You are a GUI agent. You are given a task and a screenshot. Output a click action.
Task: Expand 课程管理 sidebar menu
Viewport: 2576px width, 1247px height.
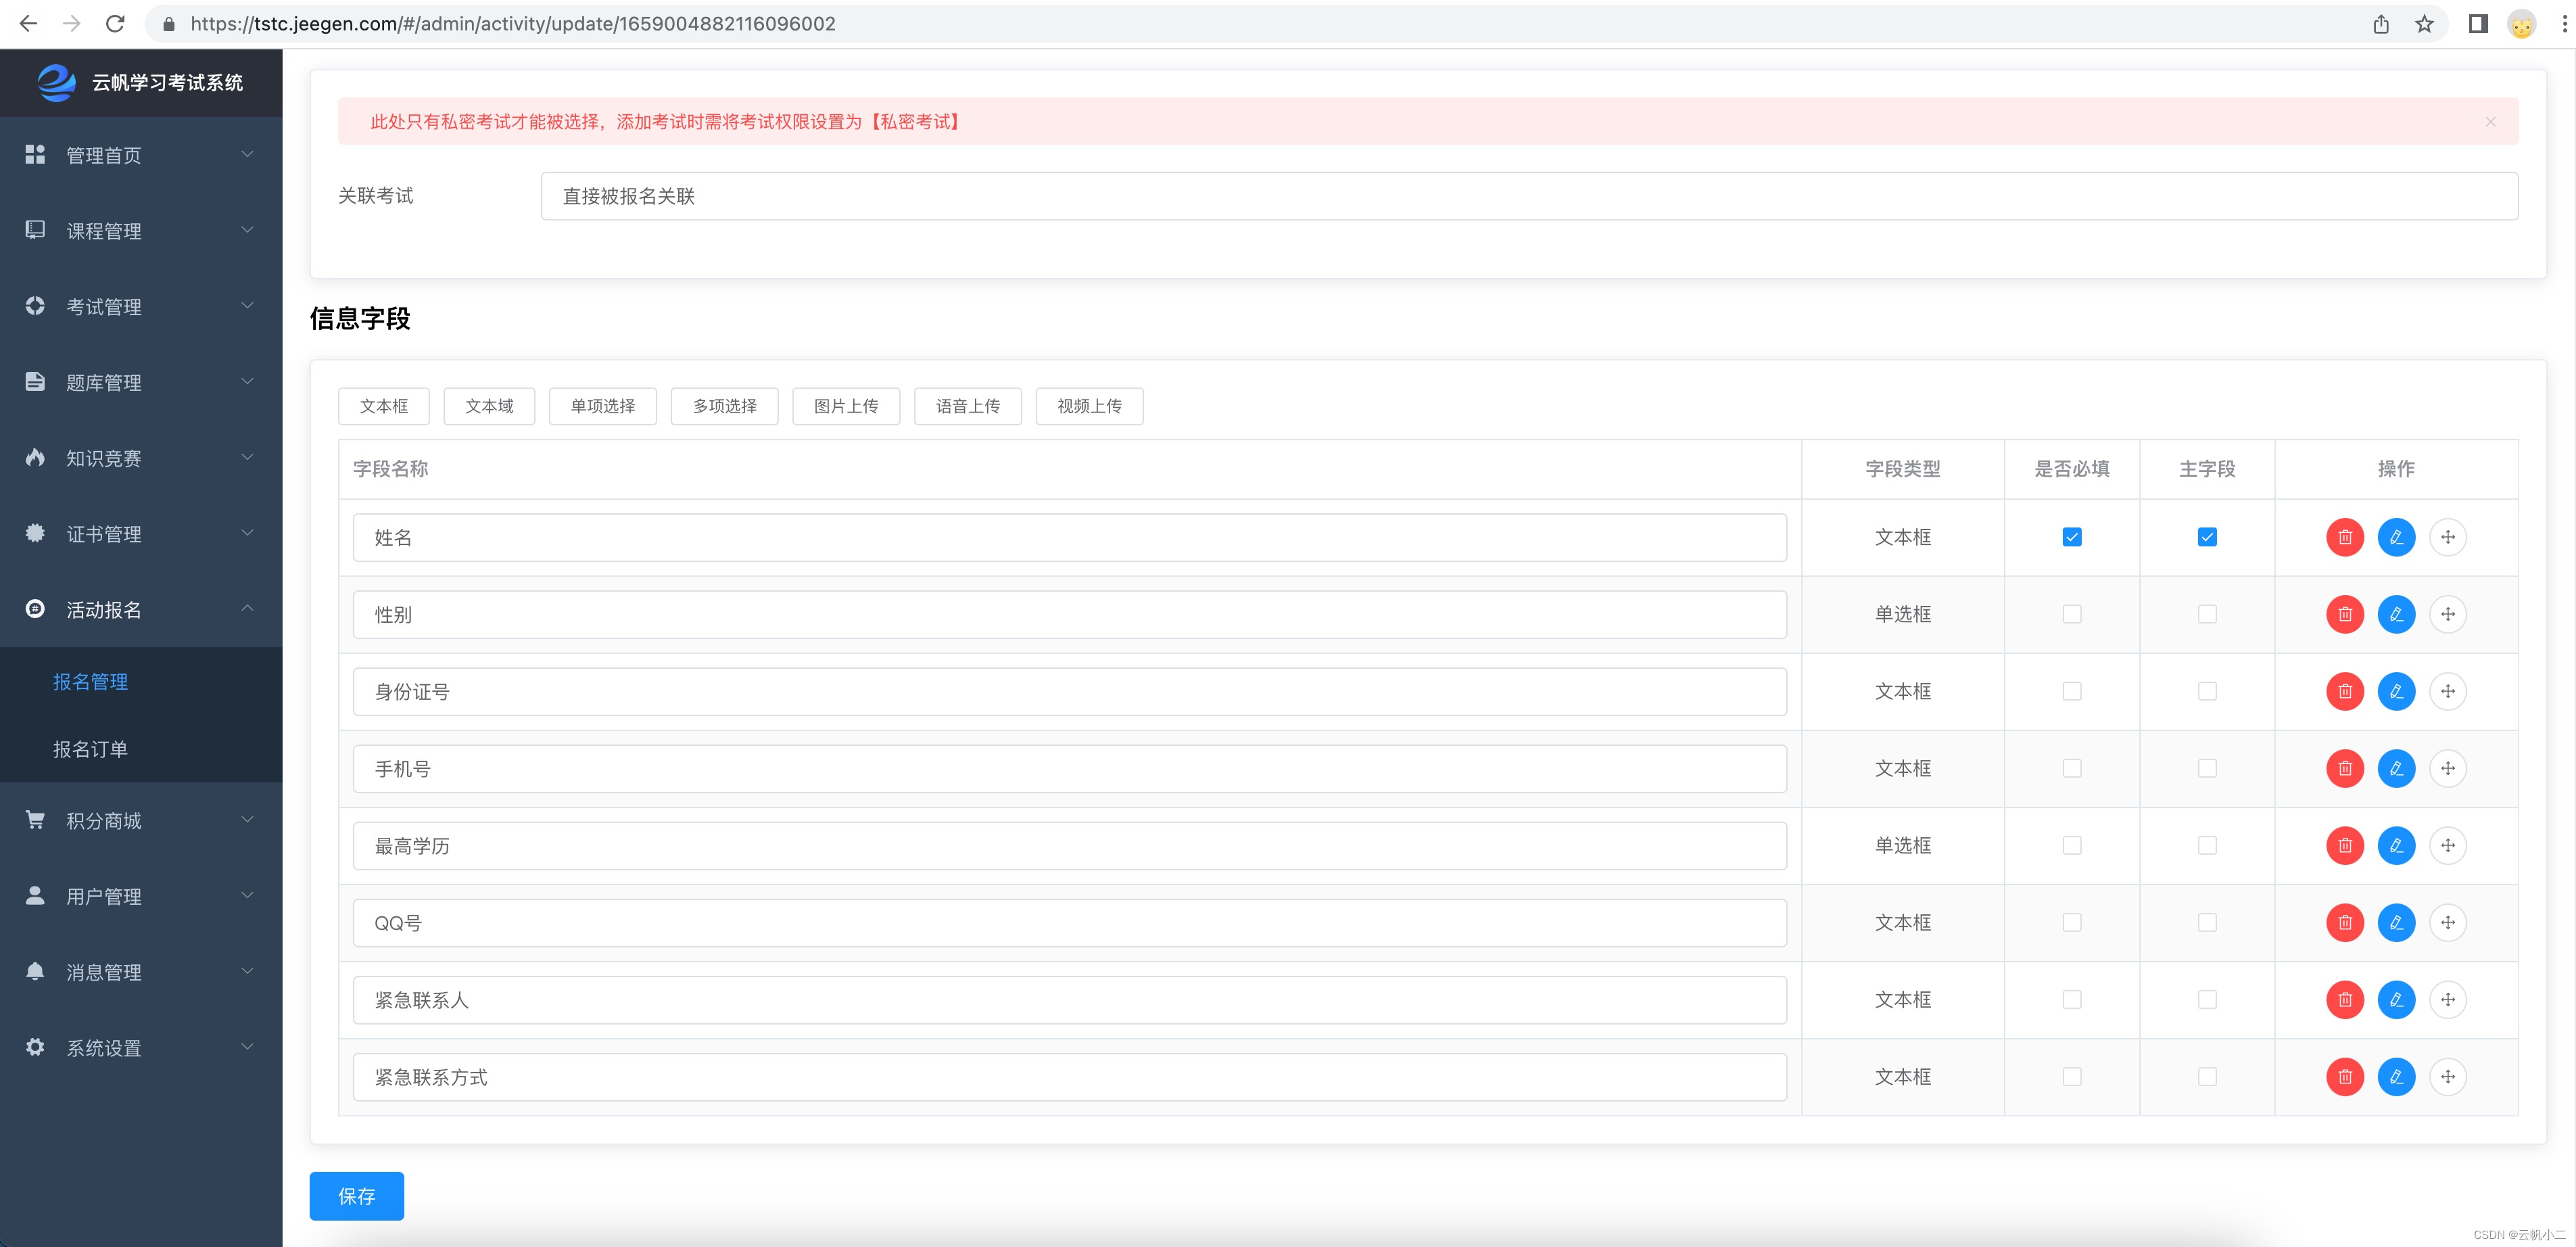[x=141, y=231]
